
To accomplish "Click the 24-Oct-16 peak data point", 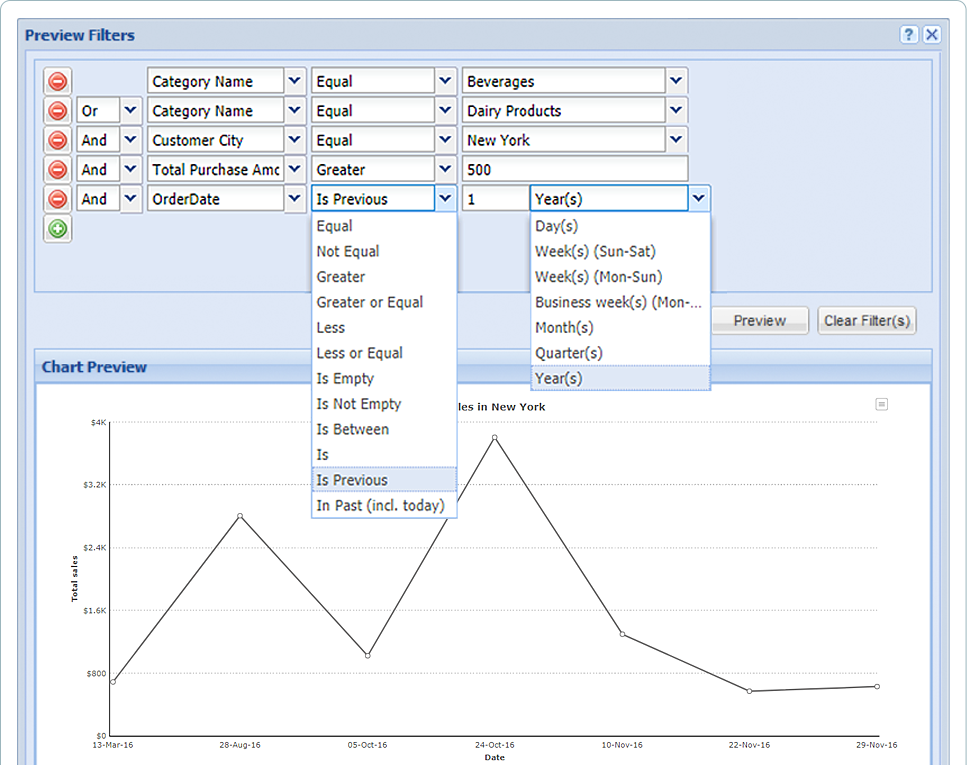I will pyautogui.click(x=495, y=437).
